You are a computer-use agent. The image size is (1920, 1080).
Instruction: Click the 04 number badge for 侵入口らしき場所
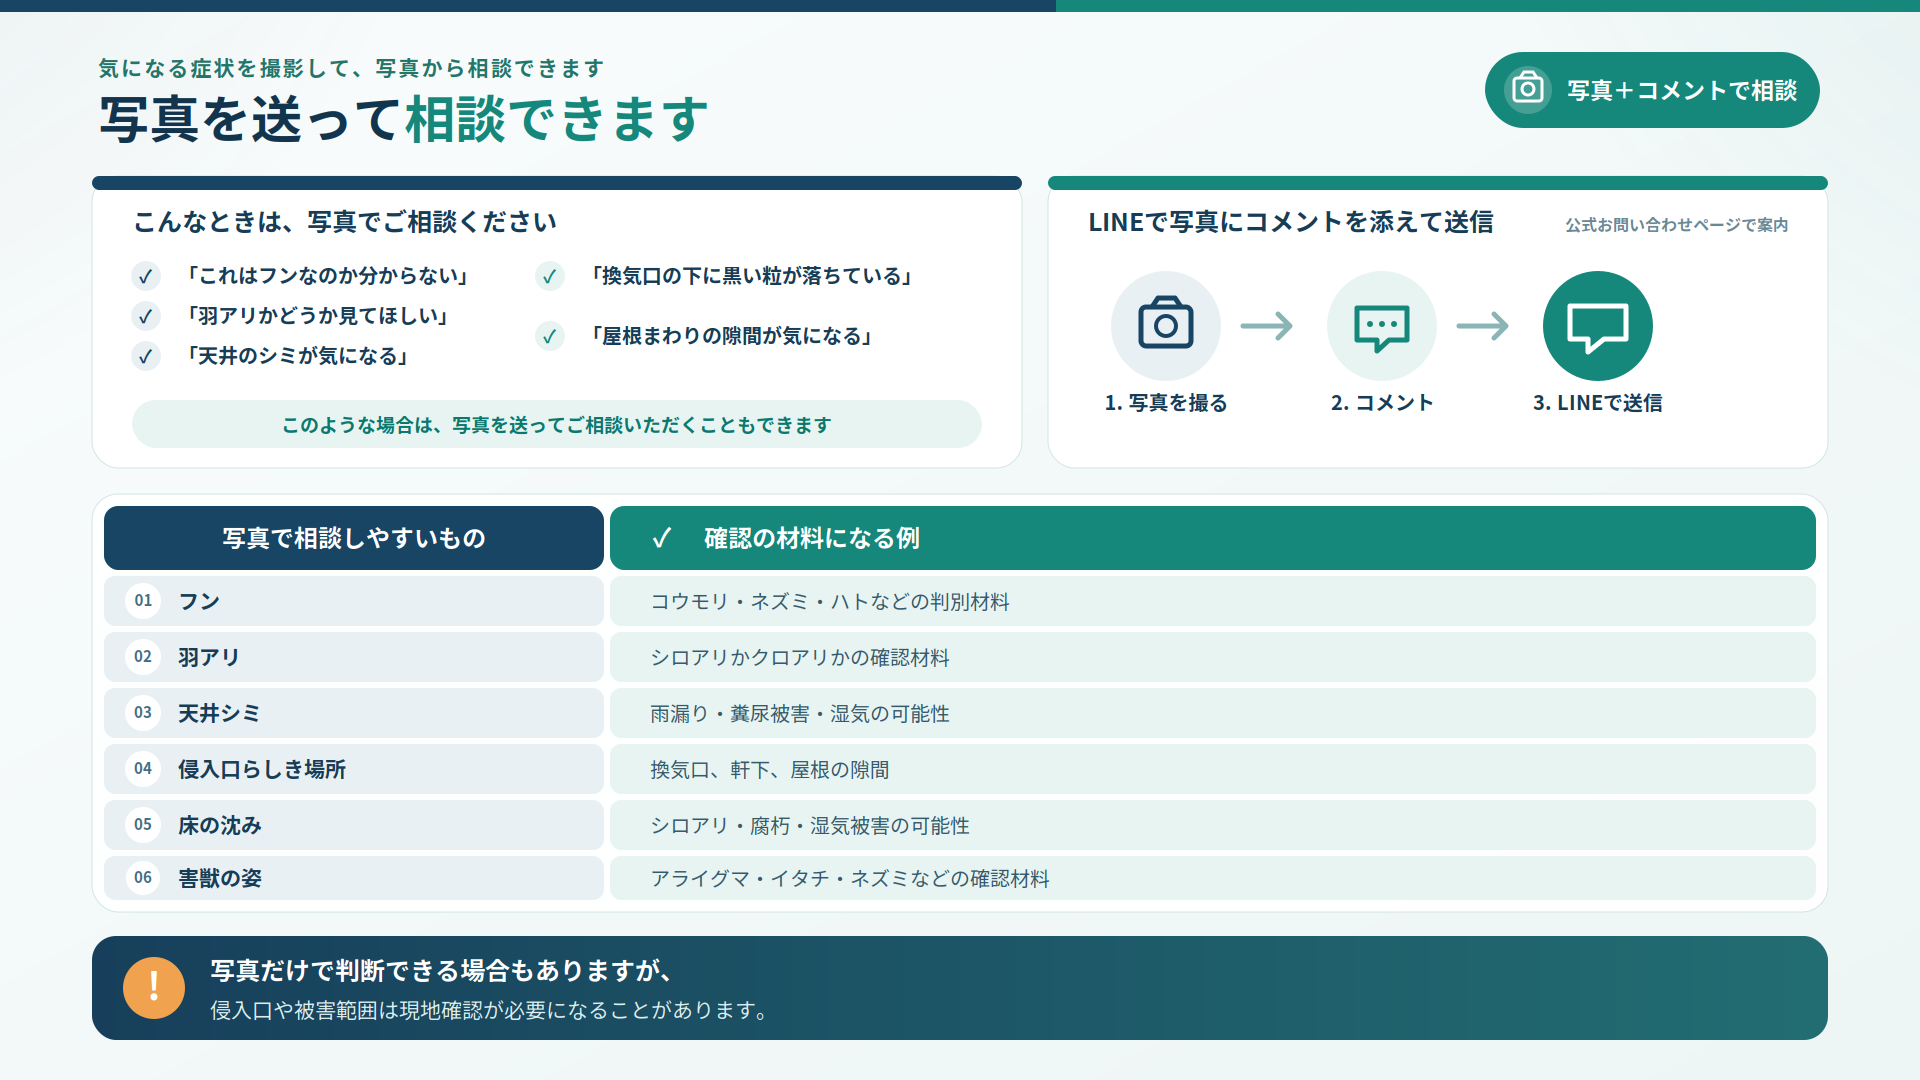pos(143,769)
